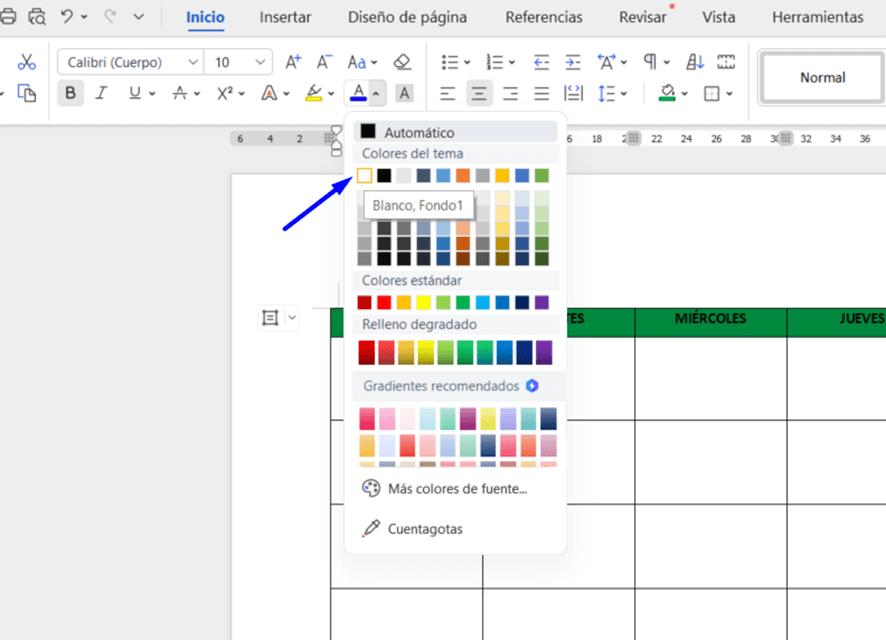Screen dimensions: 886x640
Task: Select Automático font color option
Action: [x=419, y=132]
